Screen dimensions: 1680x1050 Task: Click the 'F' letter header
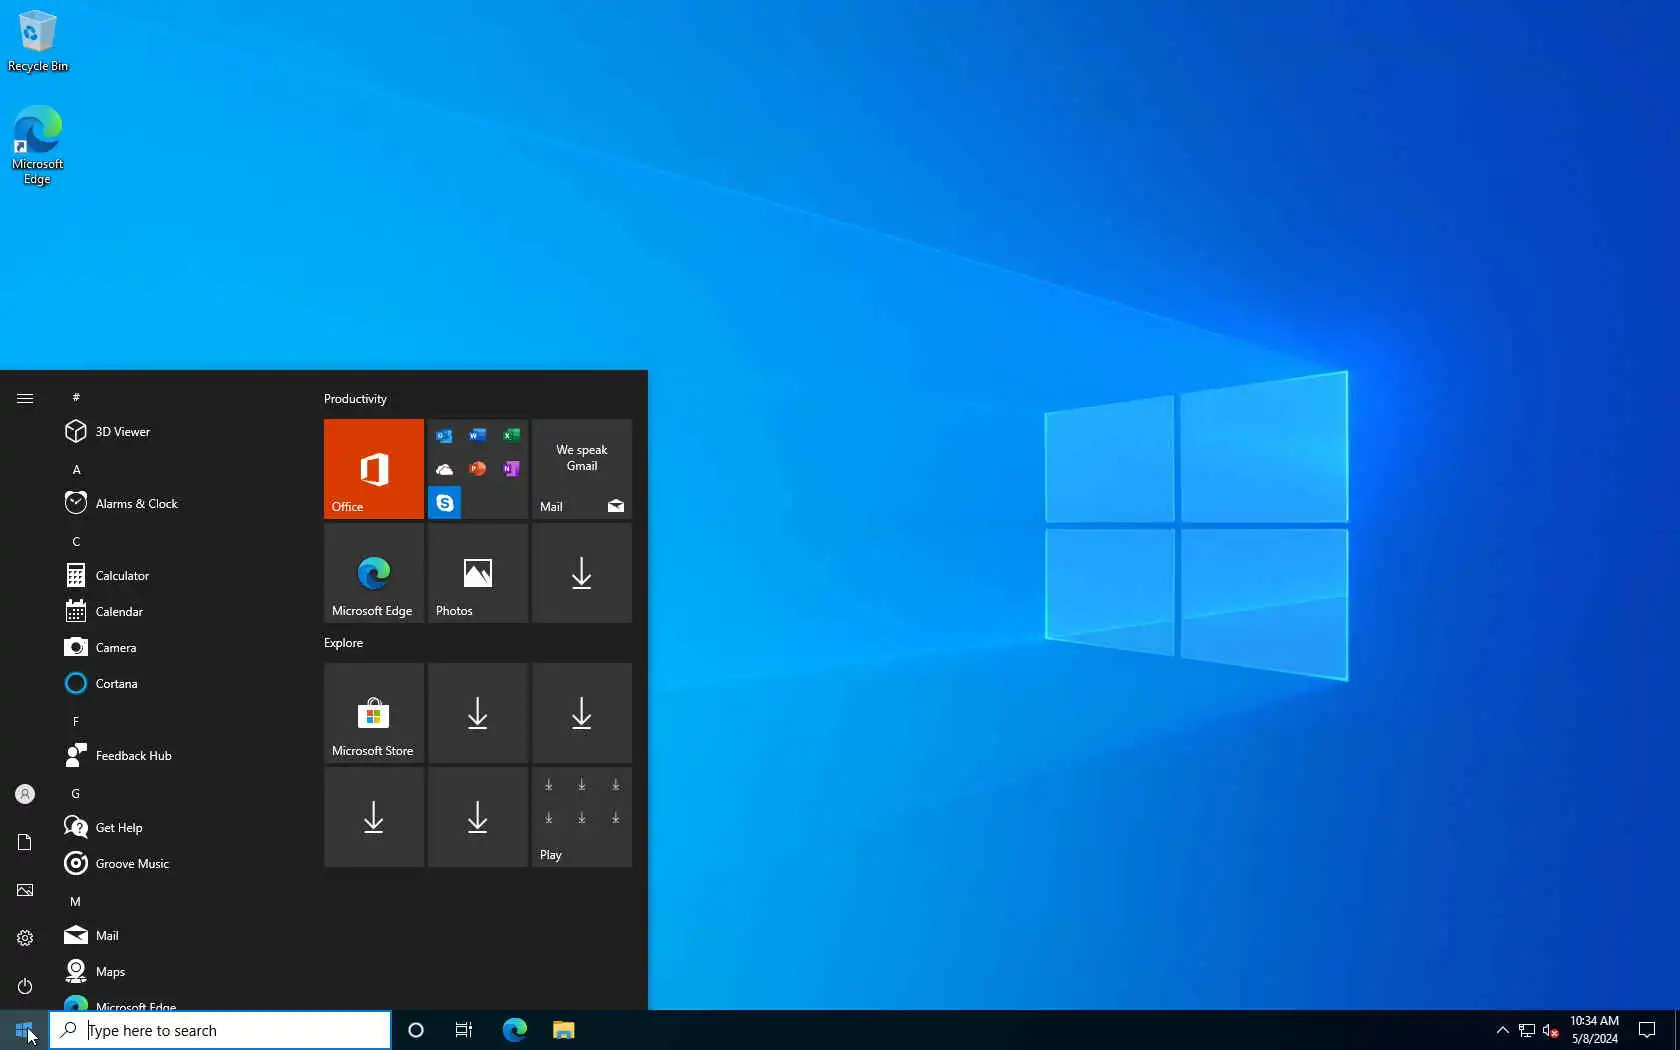click(x=76, y=721)
